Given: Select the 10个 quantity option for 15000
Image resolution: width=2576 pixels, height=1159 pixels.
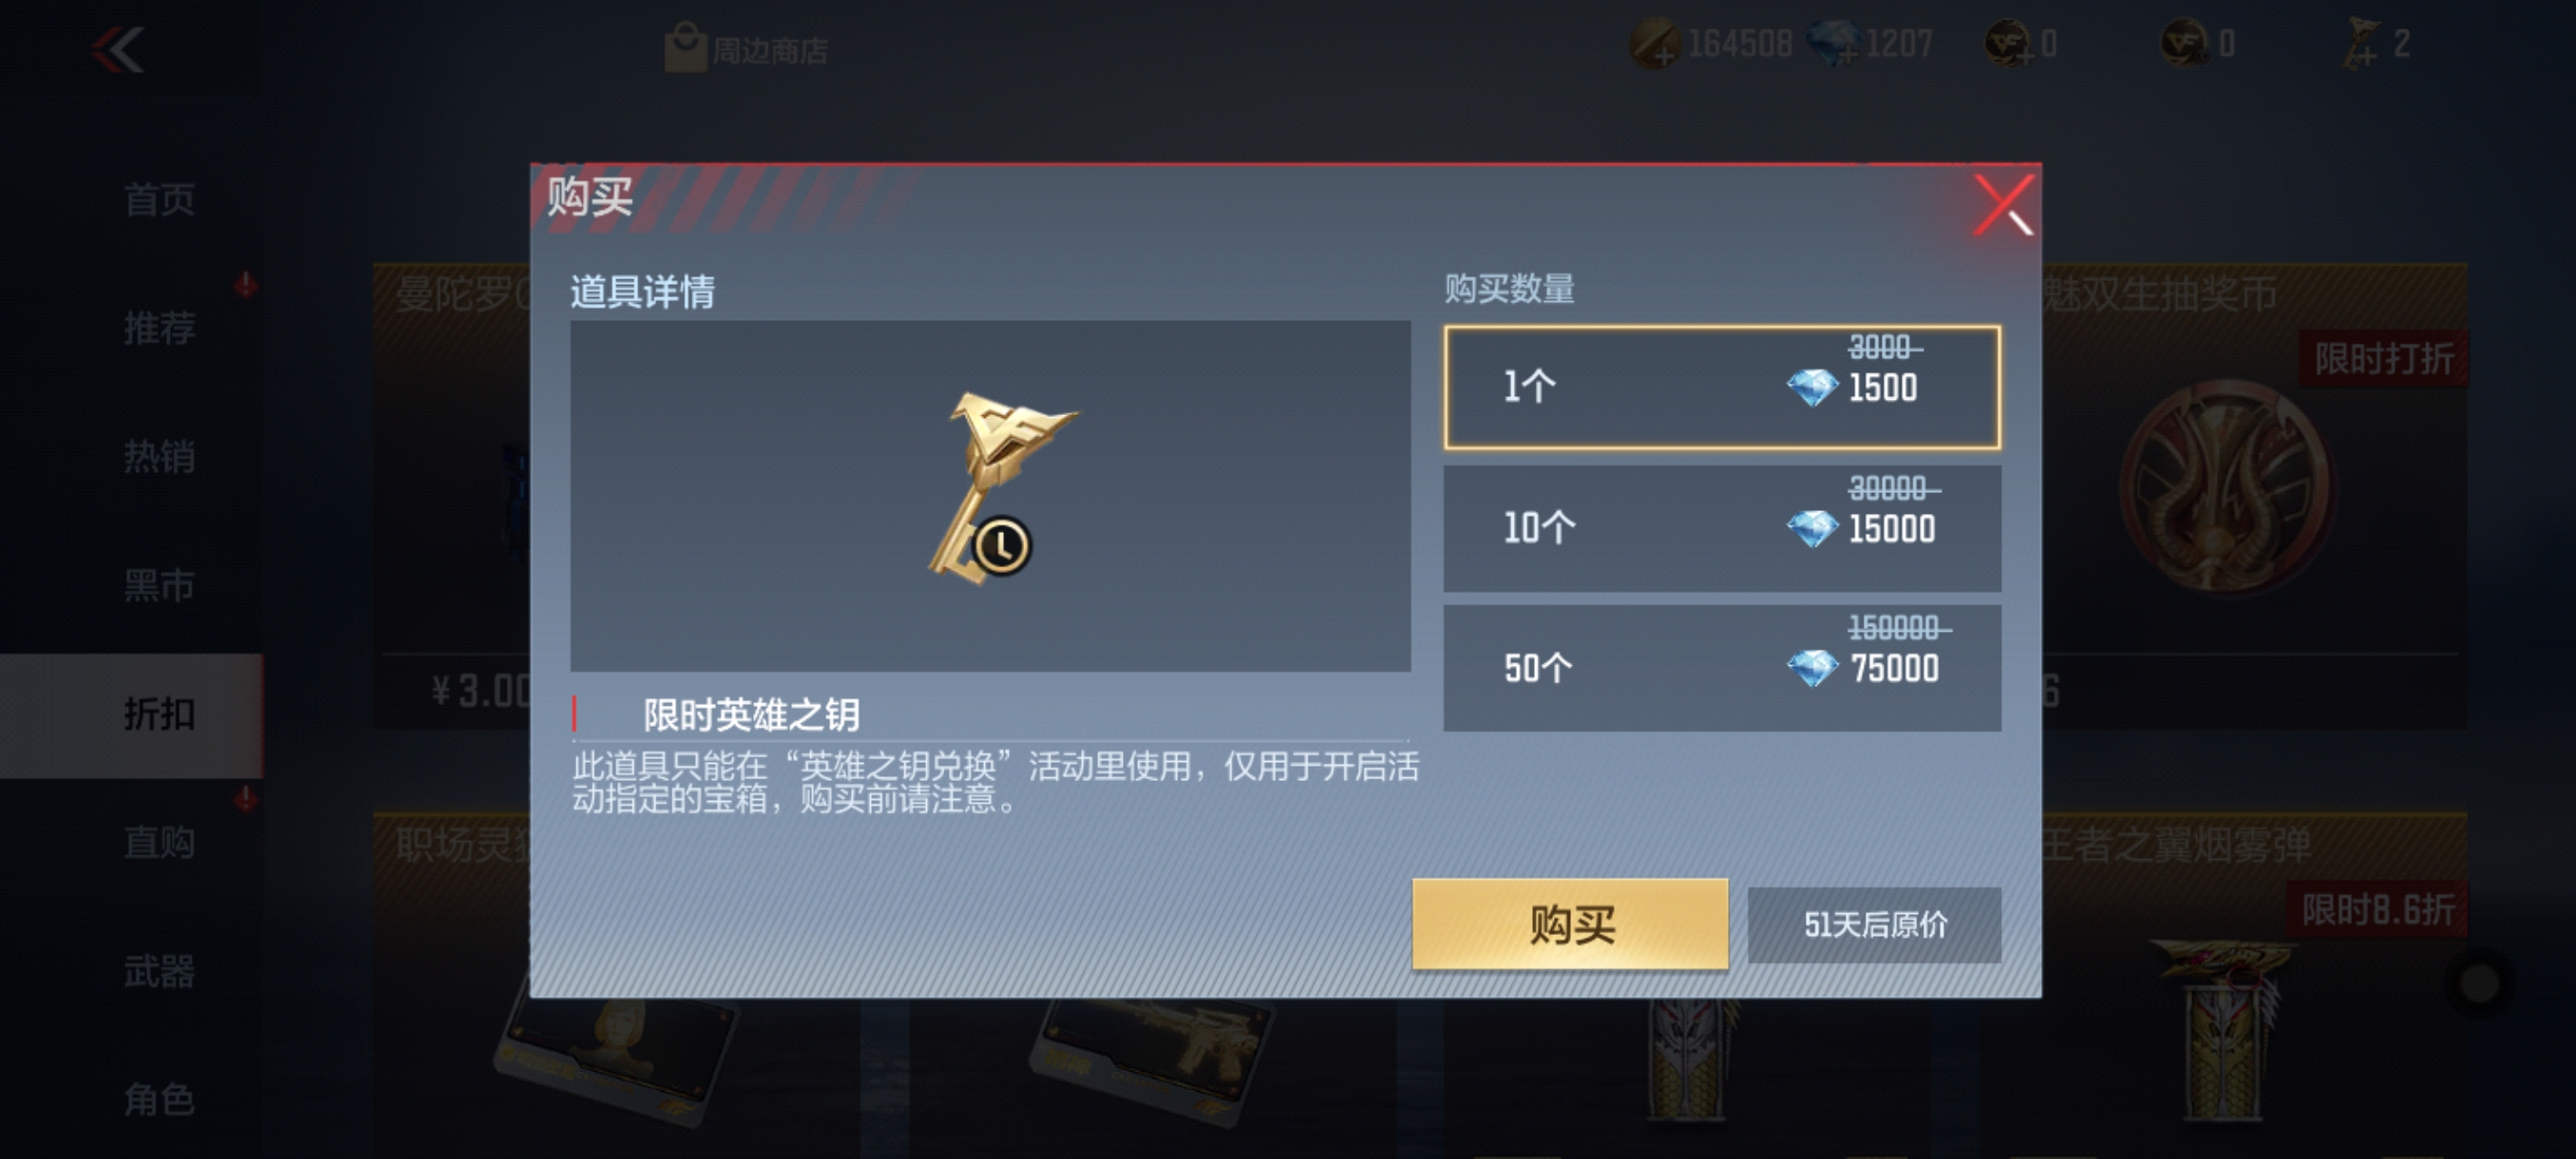Looking at the screenshot, I should (1722, 528).
